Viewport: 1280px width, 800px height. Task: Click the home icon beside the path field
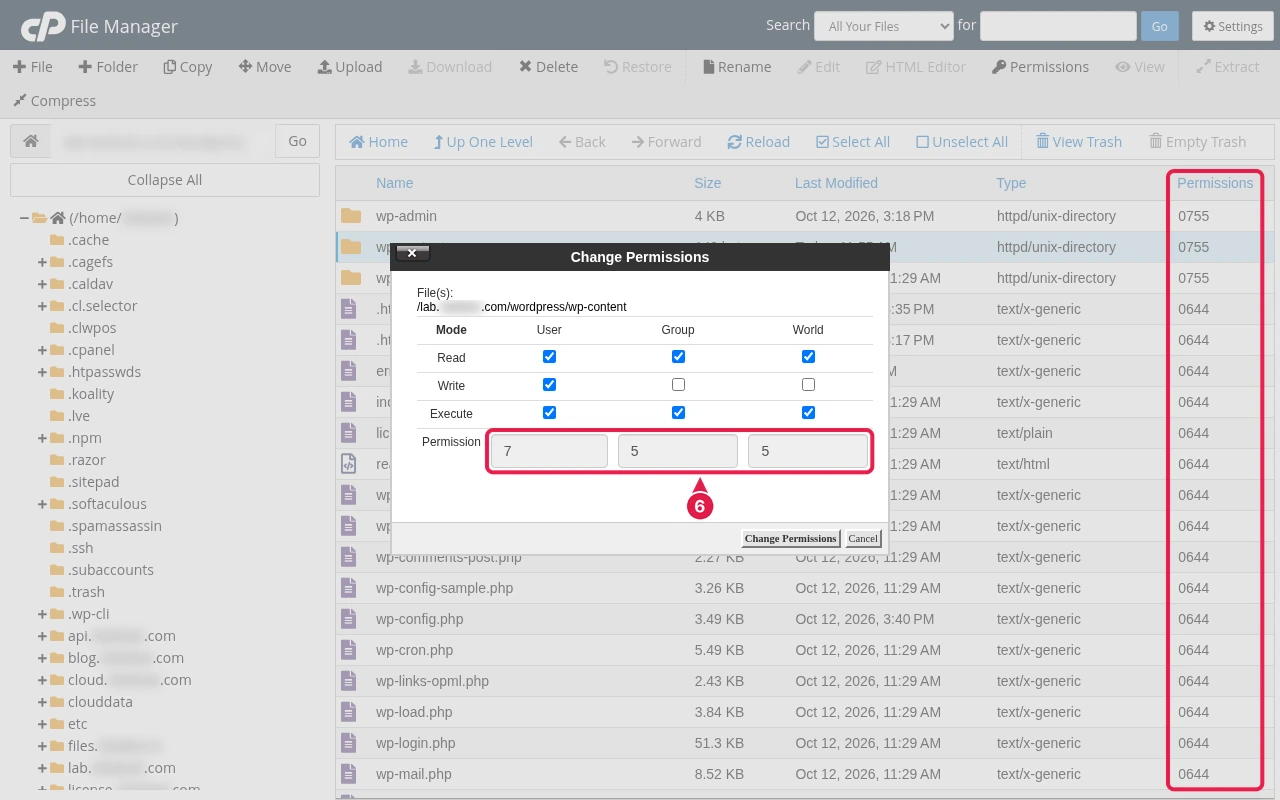pos(31,141)
